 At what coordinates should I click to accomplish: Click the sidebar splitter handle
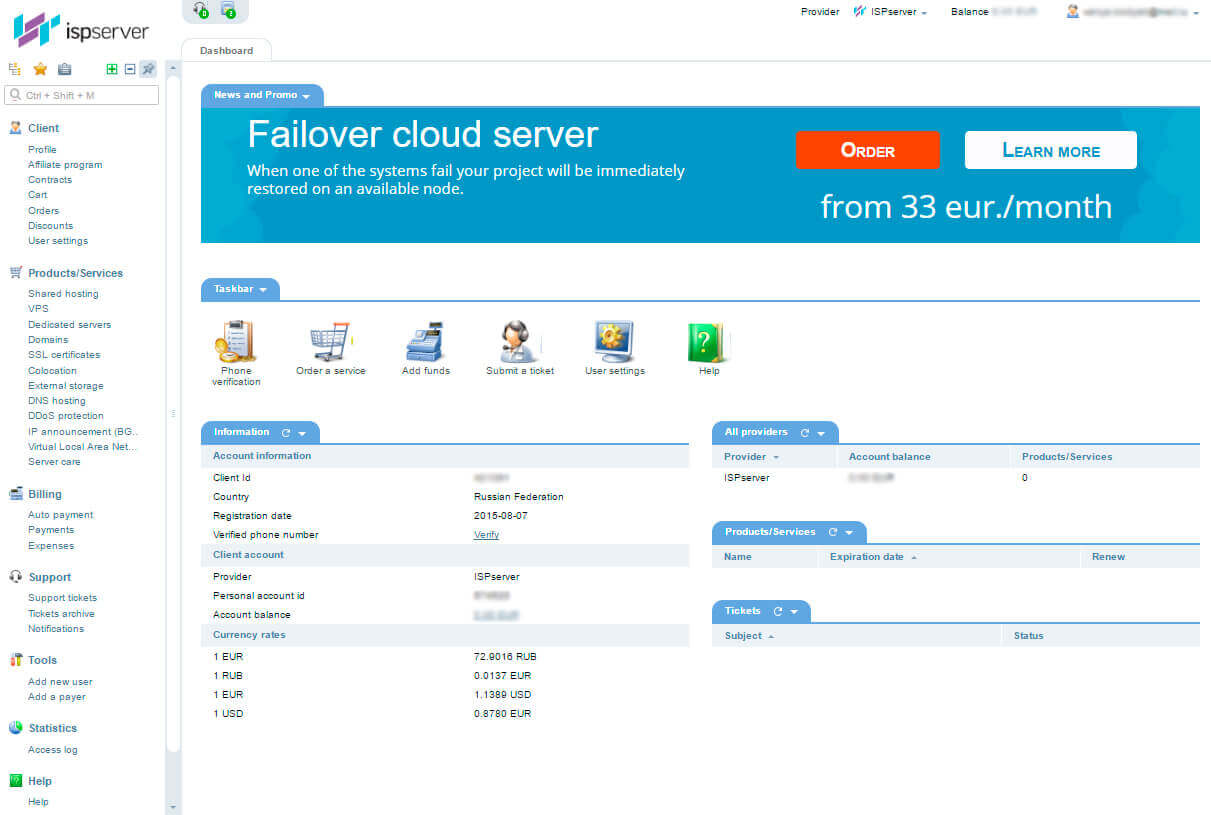(x=173, y=412)
